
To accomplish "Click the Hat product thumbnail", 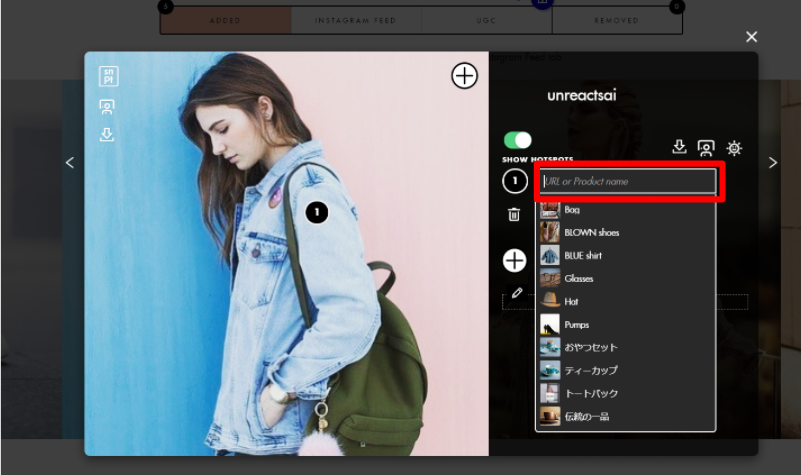I will coord(550,301).
